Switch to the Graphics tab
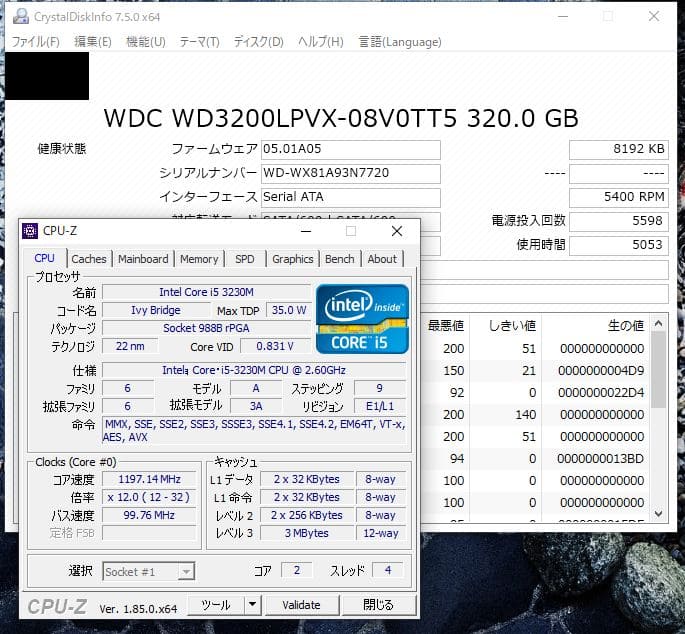This screenshot has height=634, width=685. tap(293, 259)
